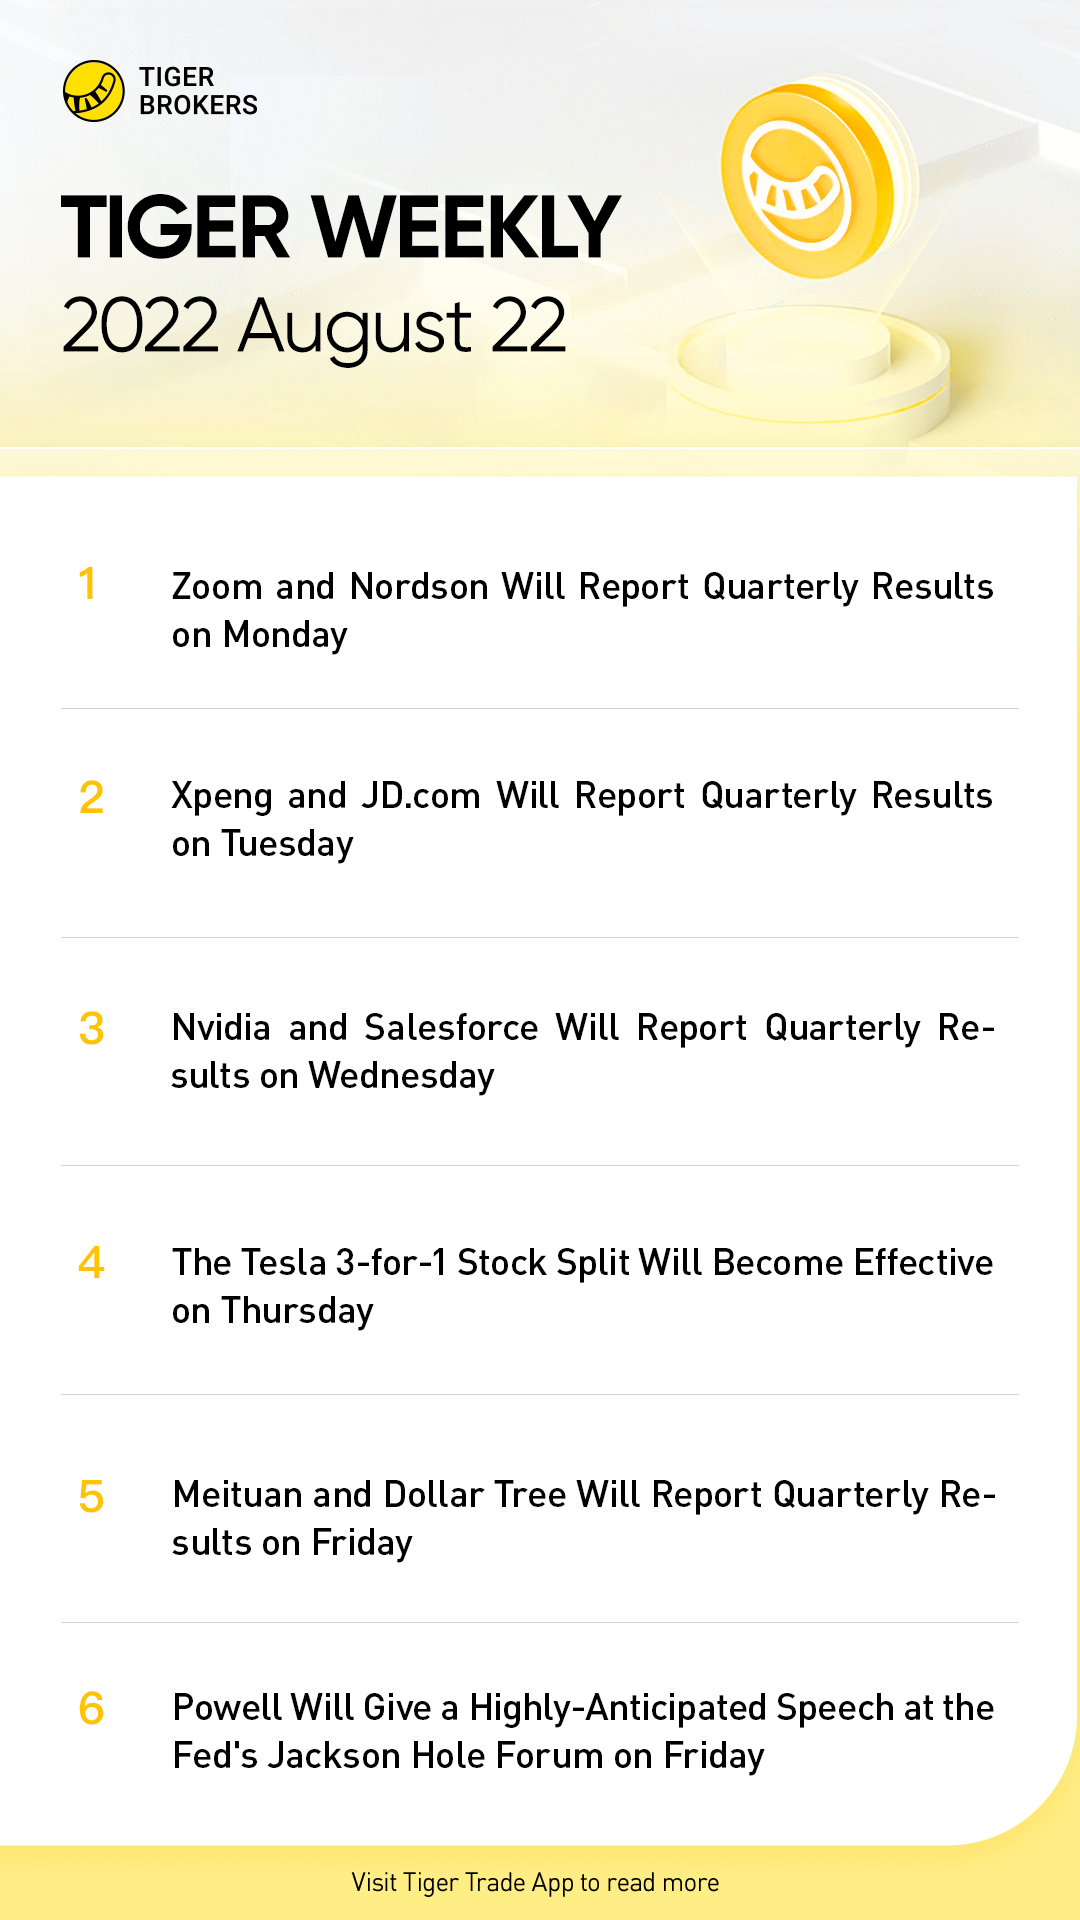
Task: Open the Meituan and Dollar Tree headline
Action: pos(582,1518)
